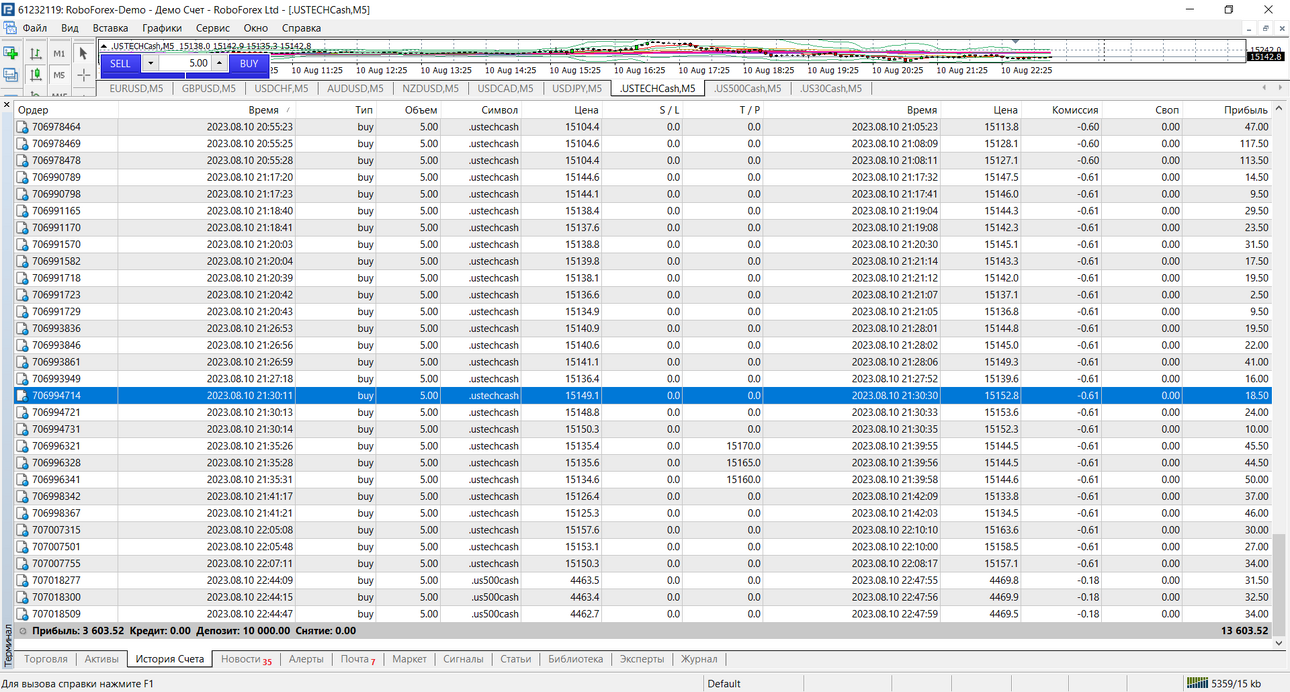Screen dimensions: 1290x692
Task: Click T/P value 15170.0
Action: tap(743, 446)
